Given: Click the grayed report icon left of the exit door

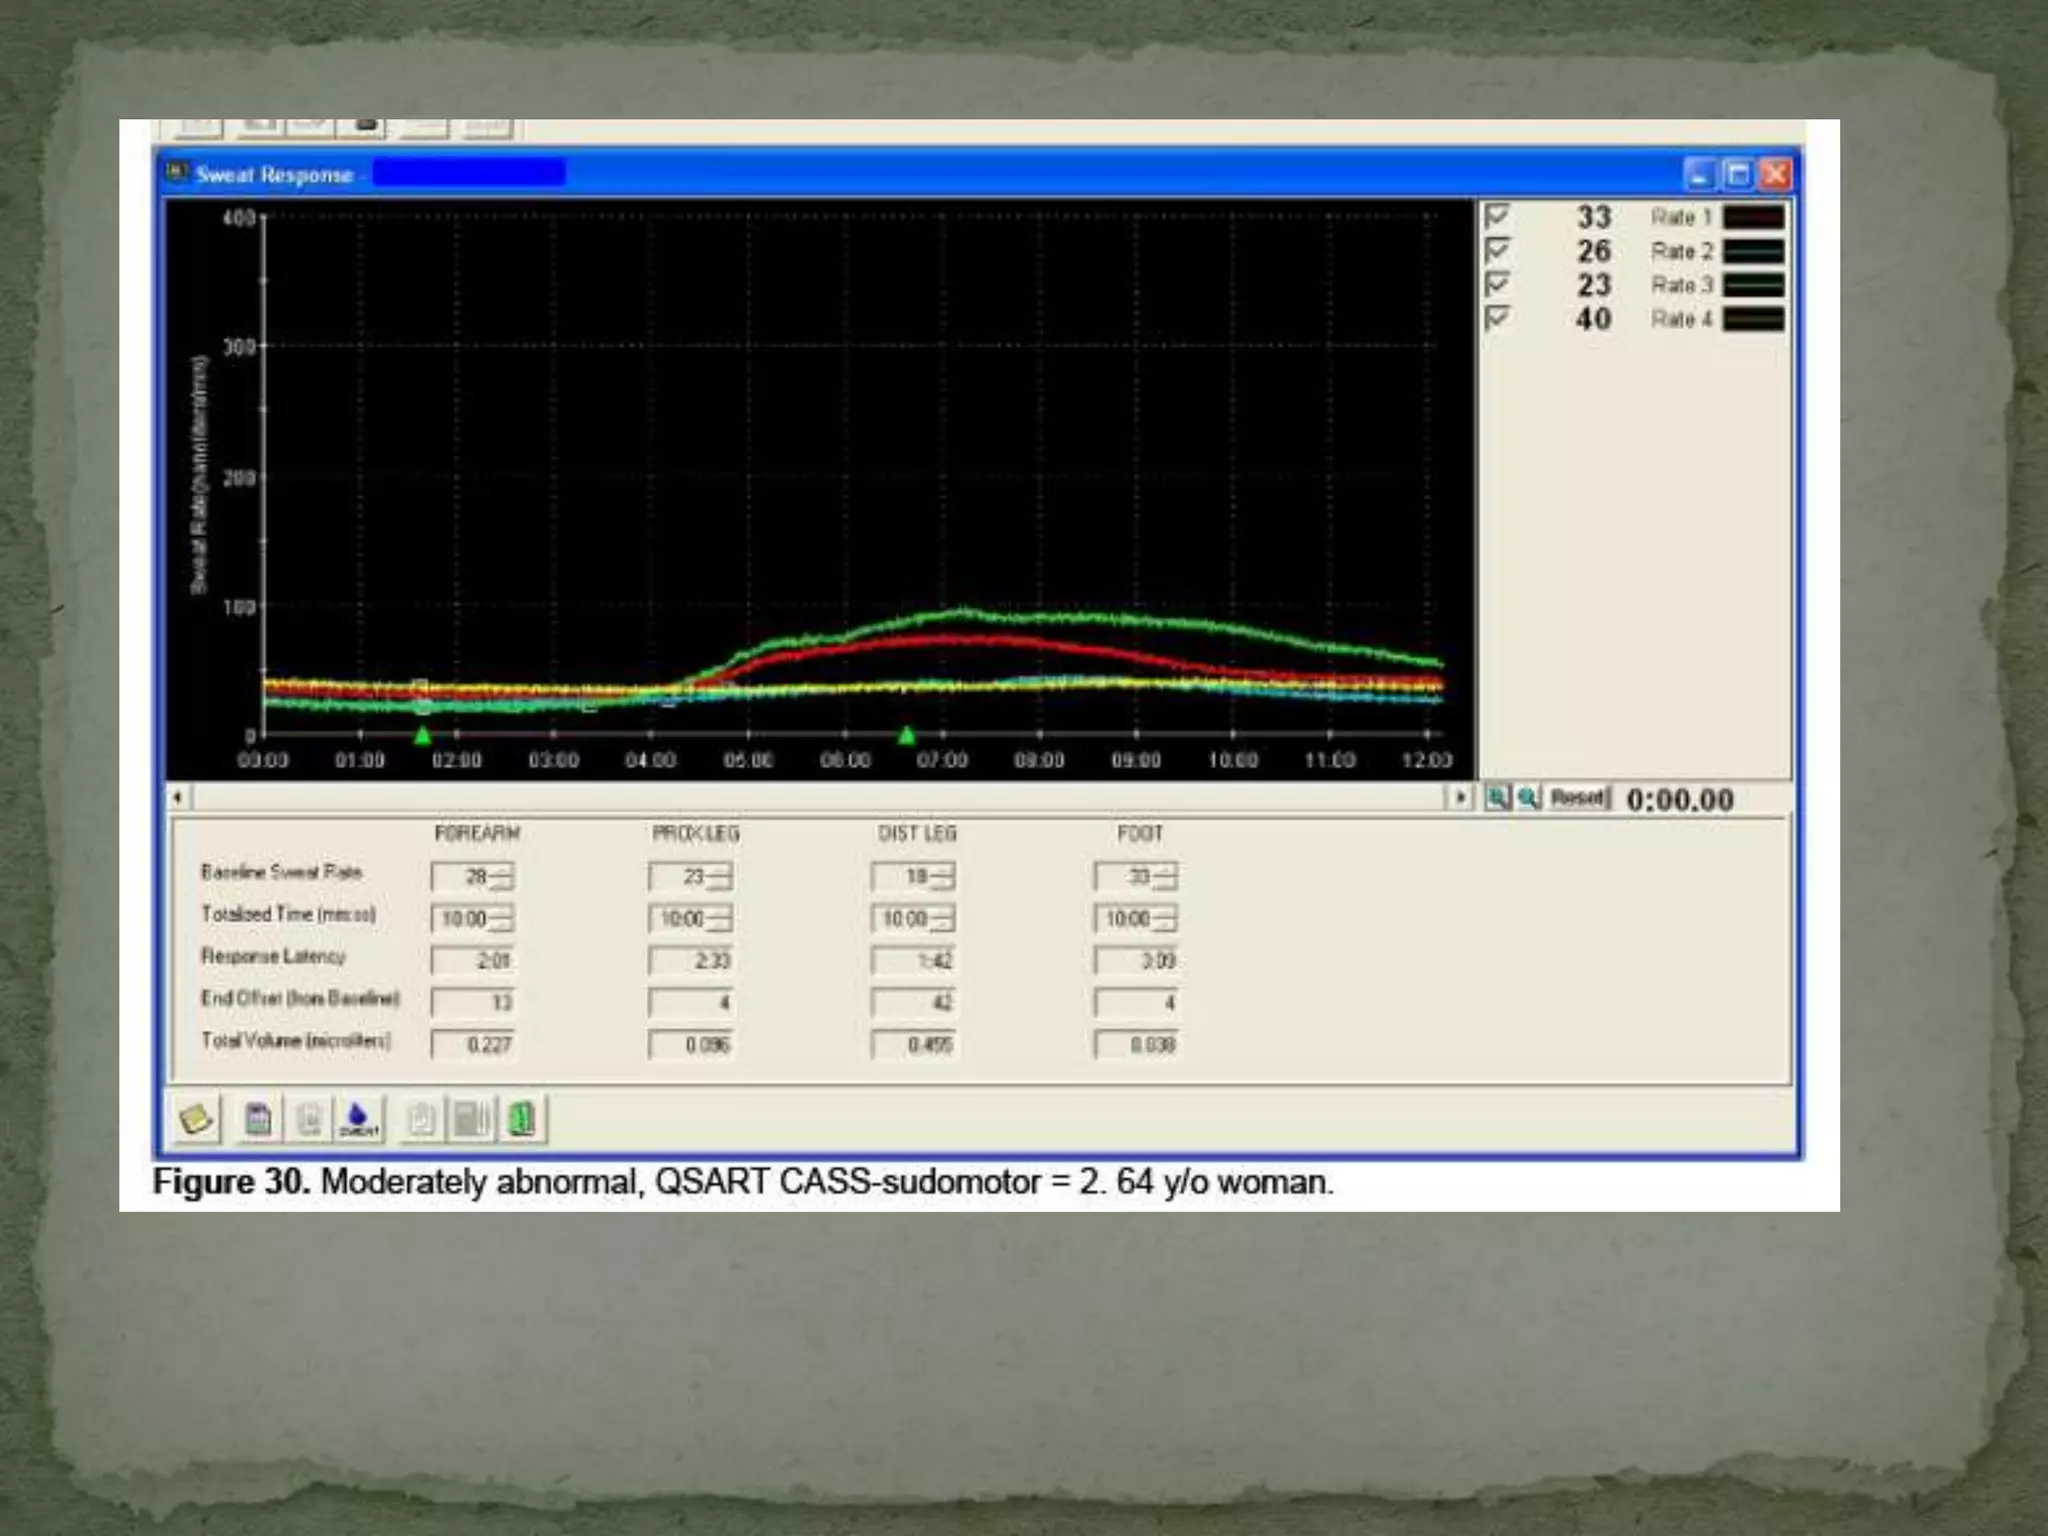Looking at the screenshot, I should (x=471, y=1119).
